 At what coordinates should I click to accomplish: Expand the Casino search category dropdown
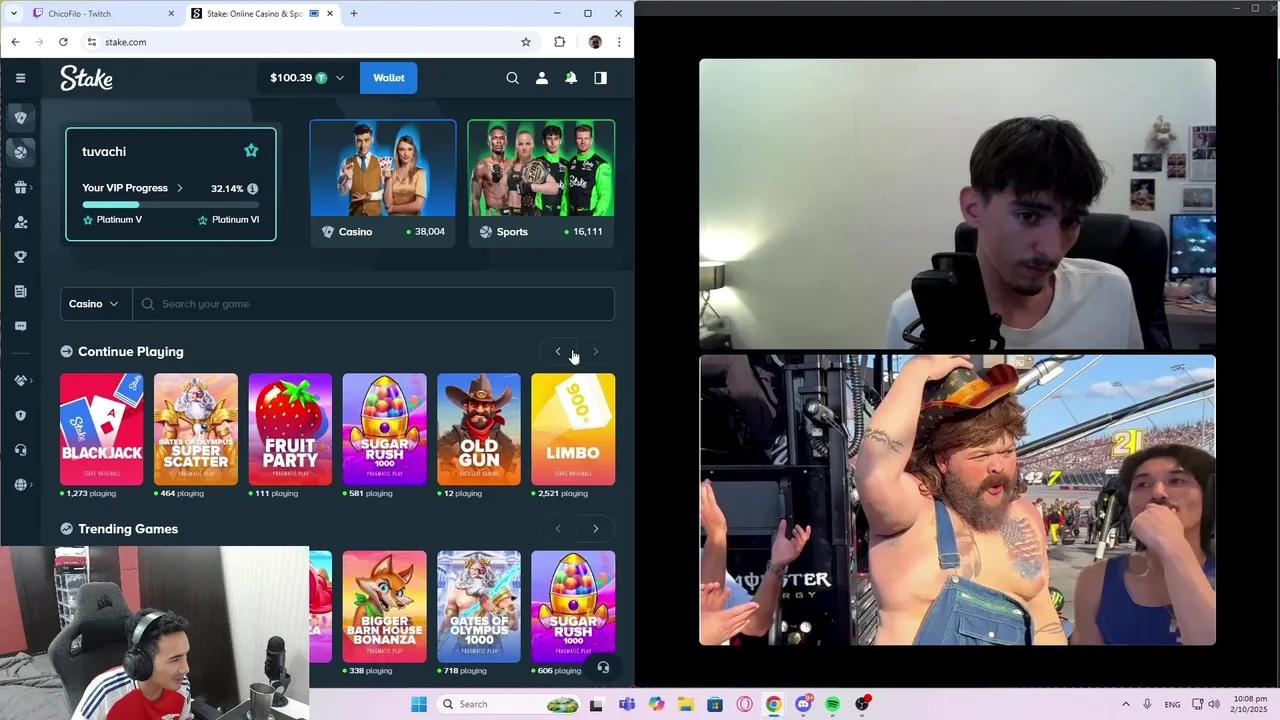[x=96, y=304]
